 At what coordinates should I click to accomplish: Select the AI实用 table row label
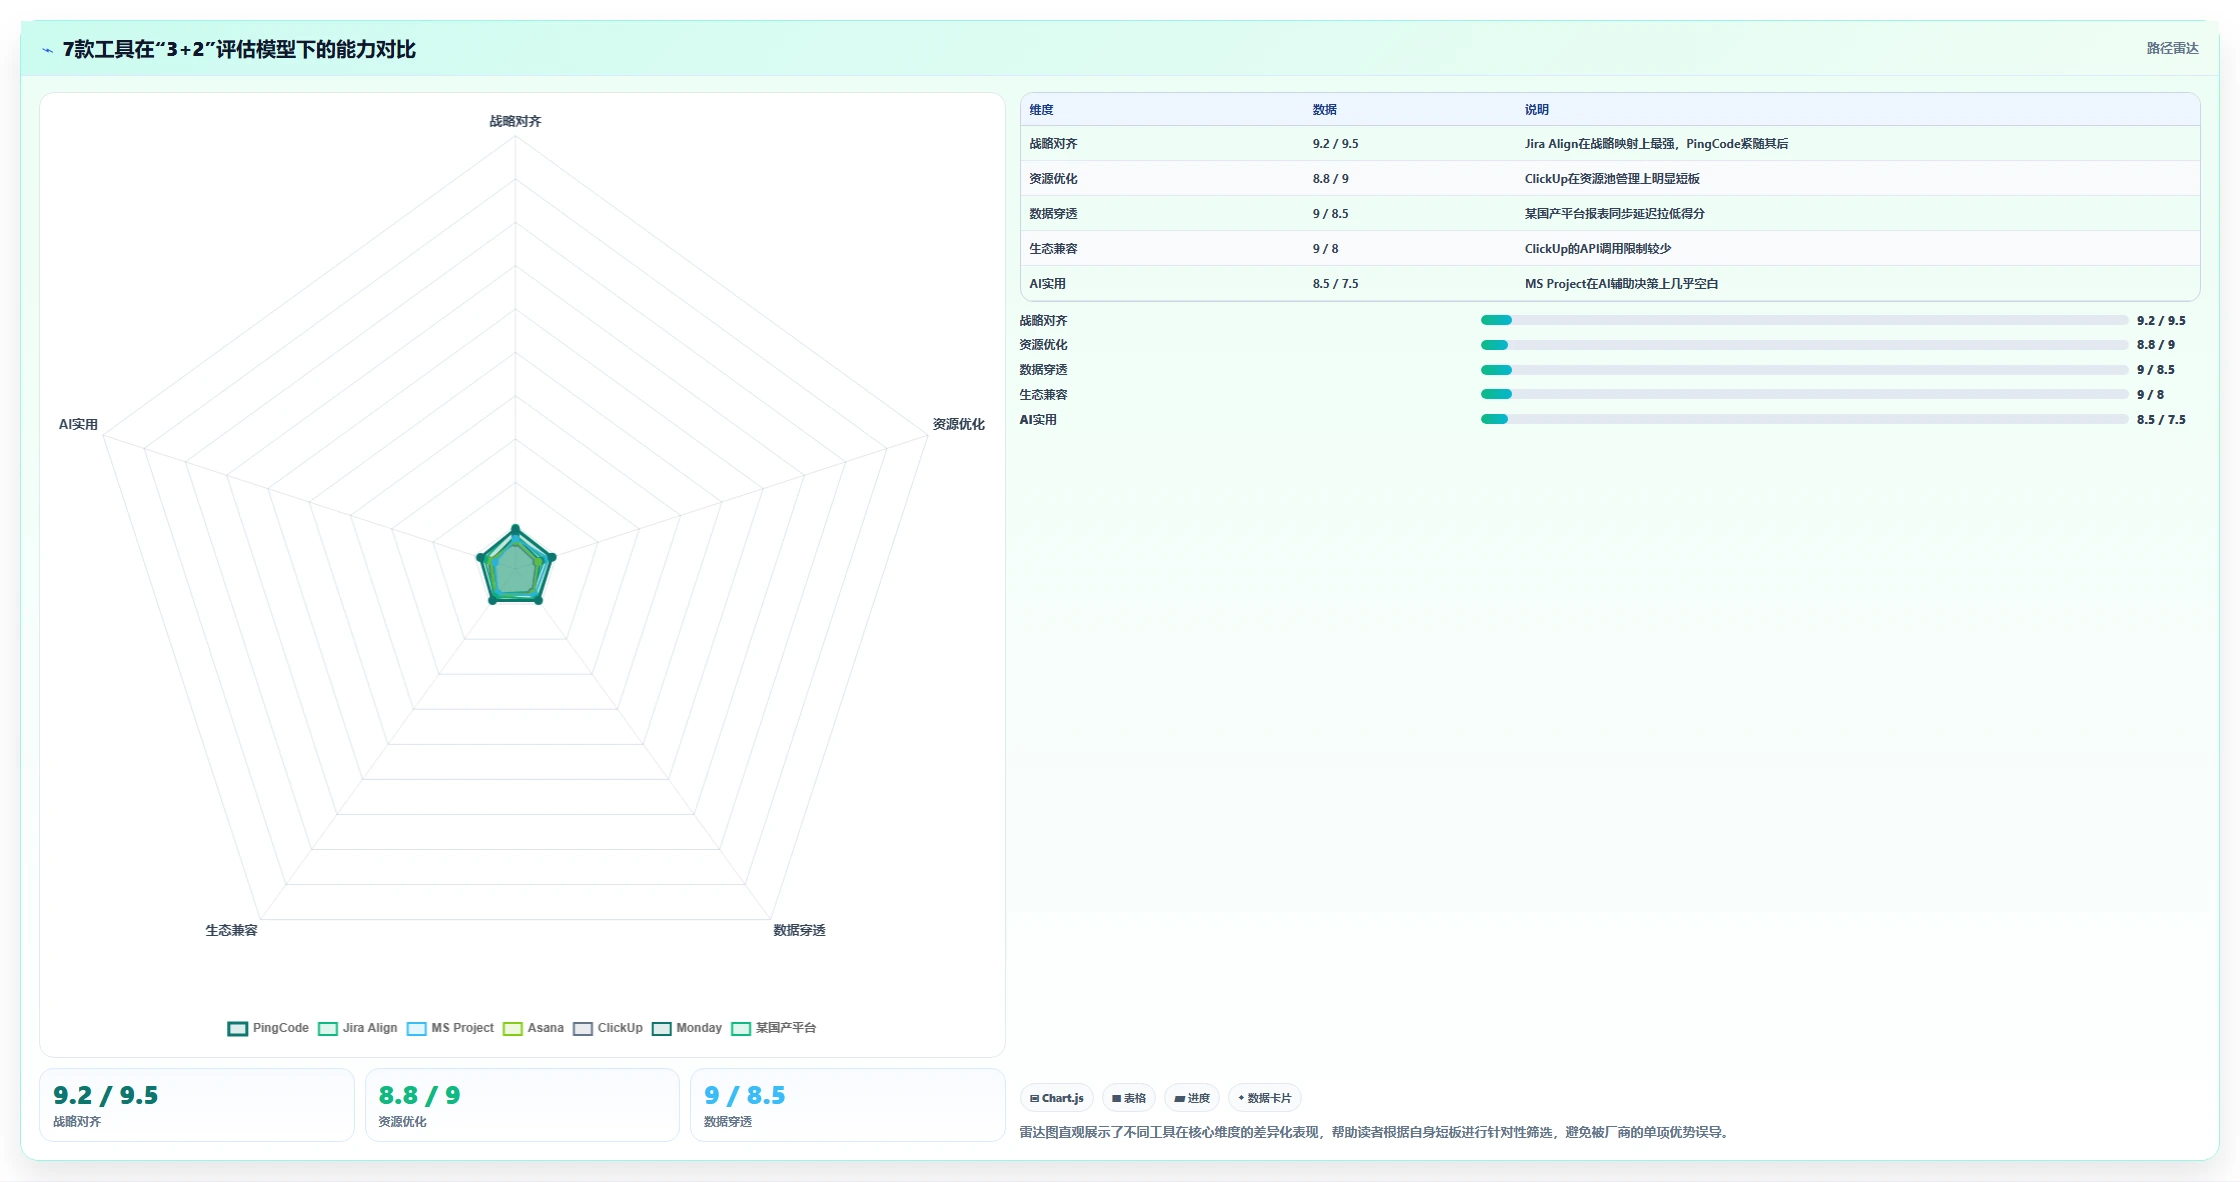(x=1047, y=284)
